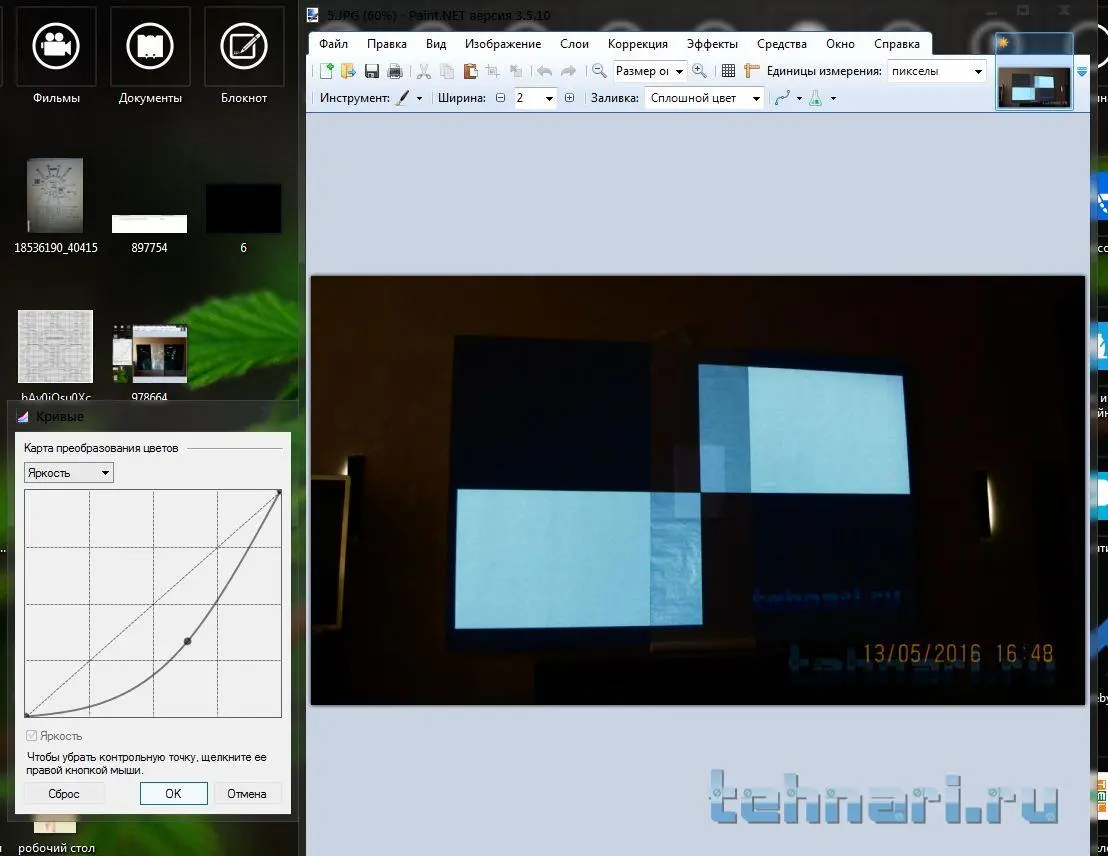Print the image with the printer icon

(395, 71)
